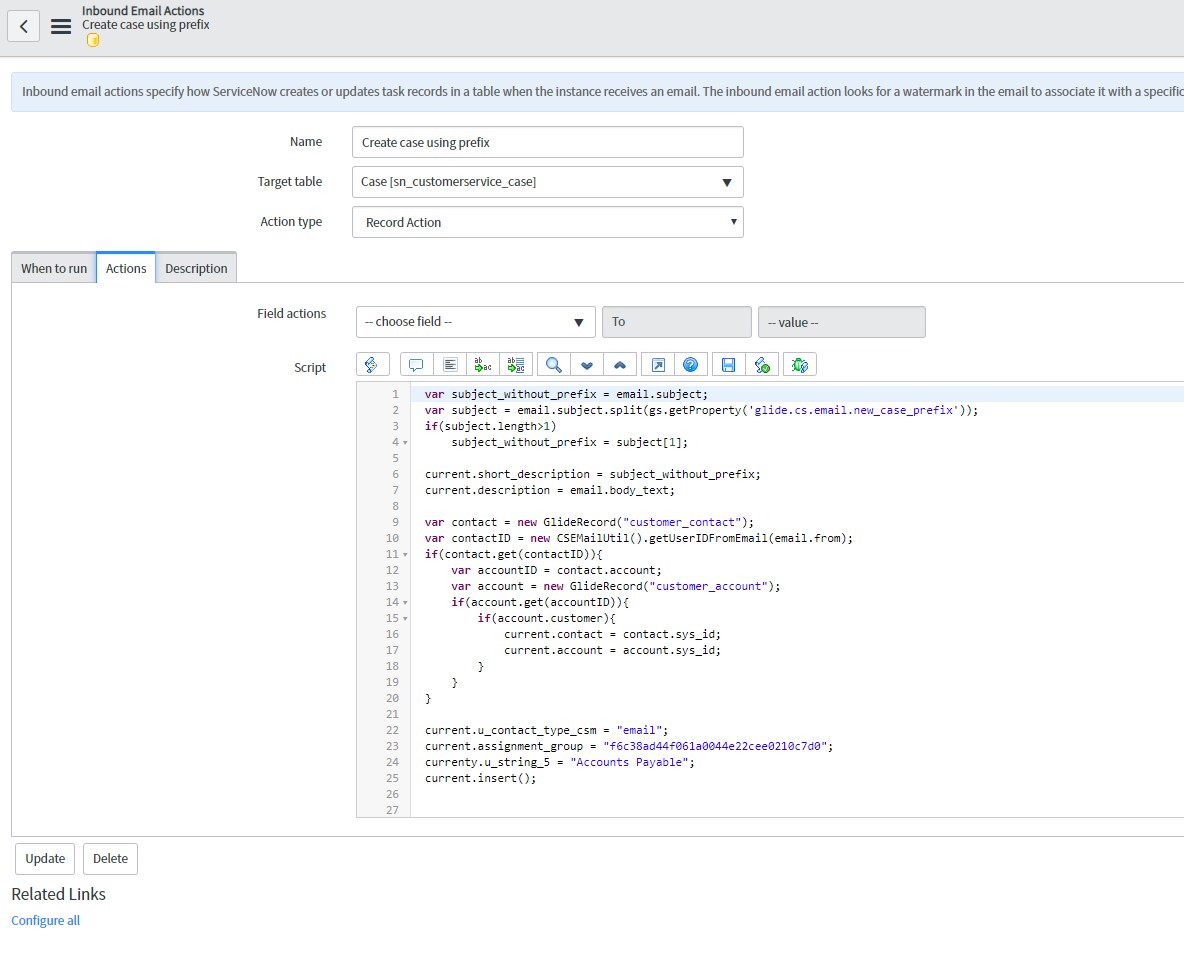Screen dimensions: 1184x968
Task: Open the Target table dropdown
Action: (547, 182)
